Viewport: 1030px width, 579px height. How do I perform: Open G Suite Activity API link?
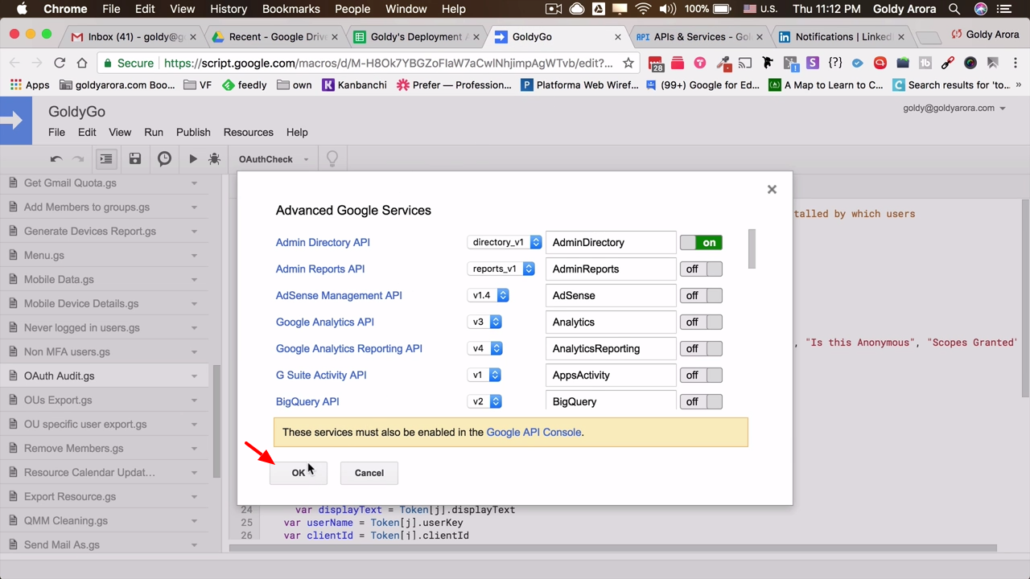tap(321, 375)
